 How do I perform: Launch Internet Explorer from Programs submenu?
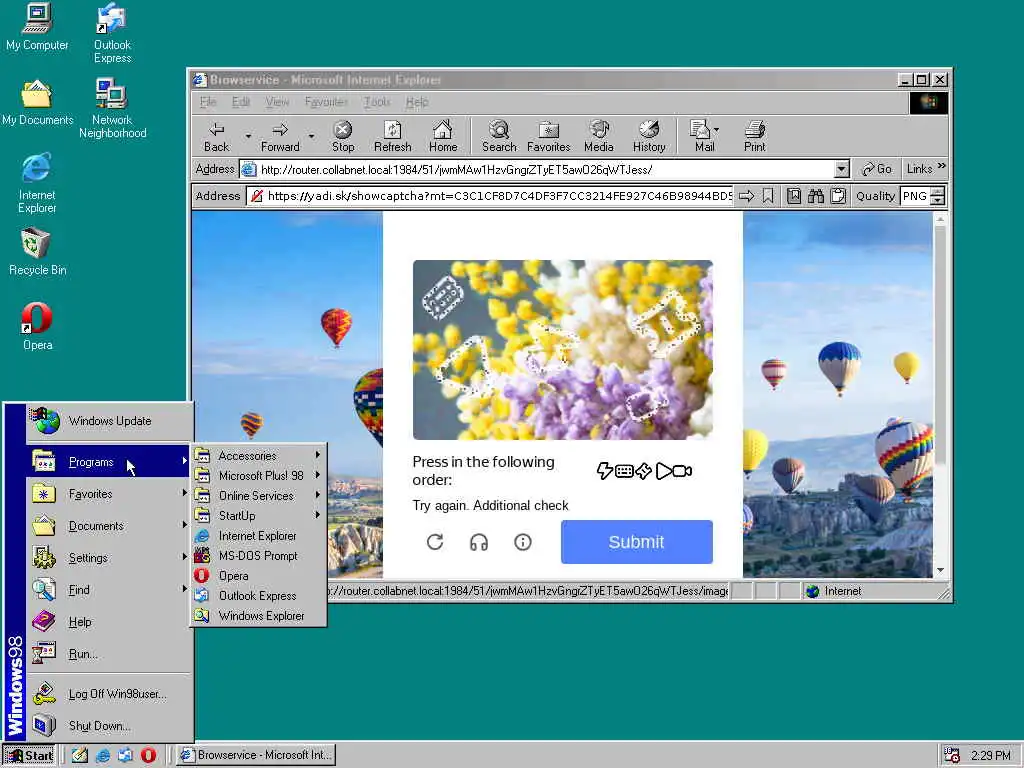click(x=259, y=536)
